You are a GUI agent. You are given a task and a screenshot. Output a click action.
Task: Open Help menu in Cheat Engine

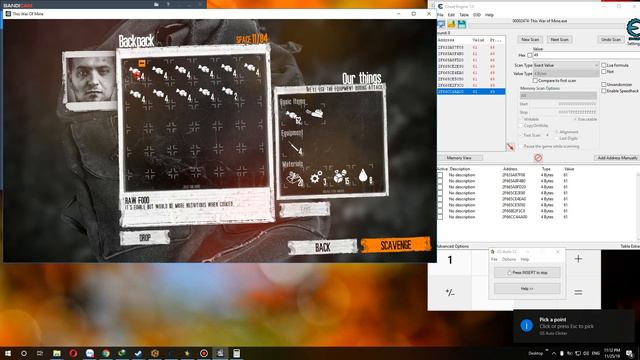489,15
